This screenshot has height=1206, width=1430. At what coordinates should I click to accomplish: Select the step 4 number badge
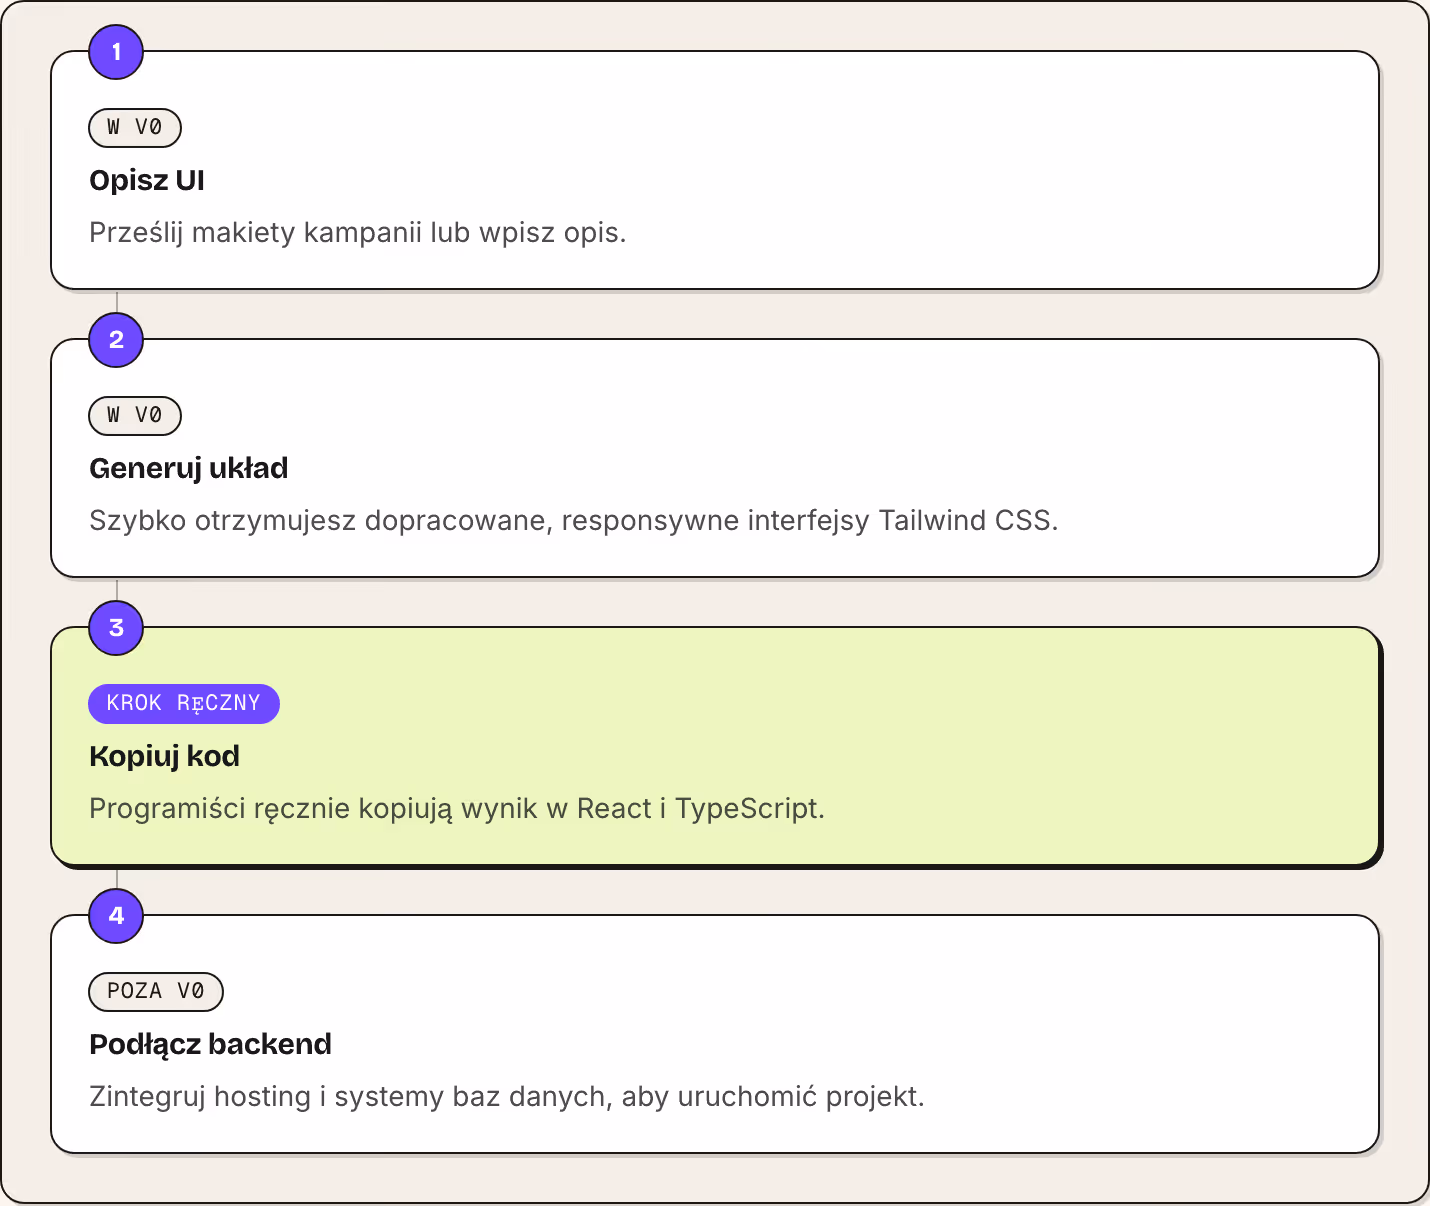pos(116,916)
